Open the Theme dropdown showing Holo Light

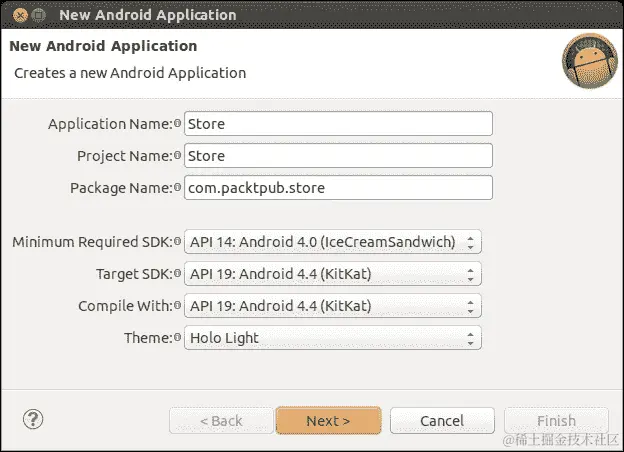333,338
